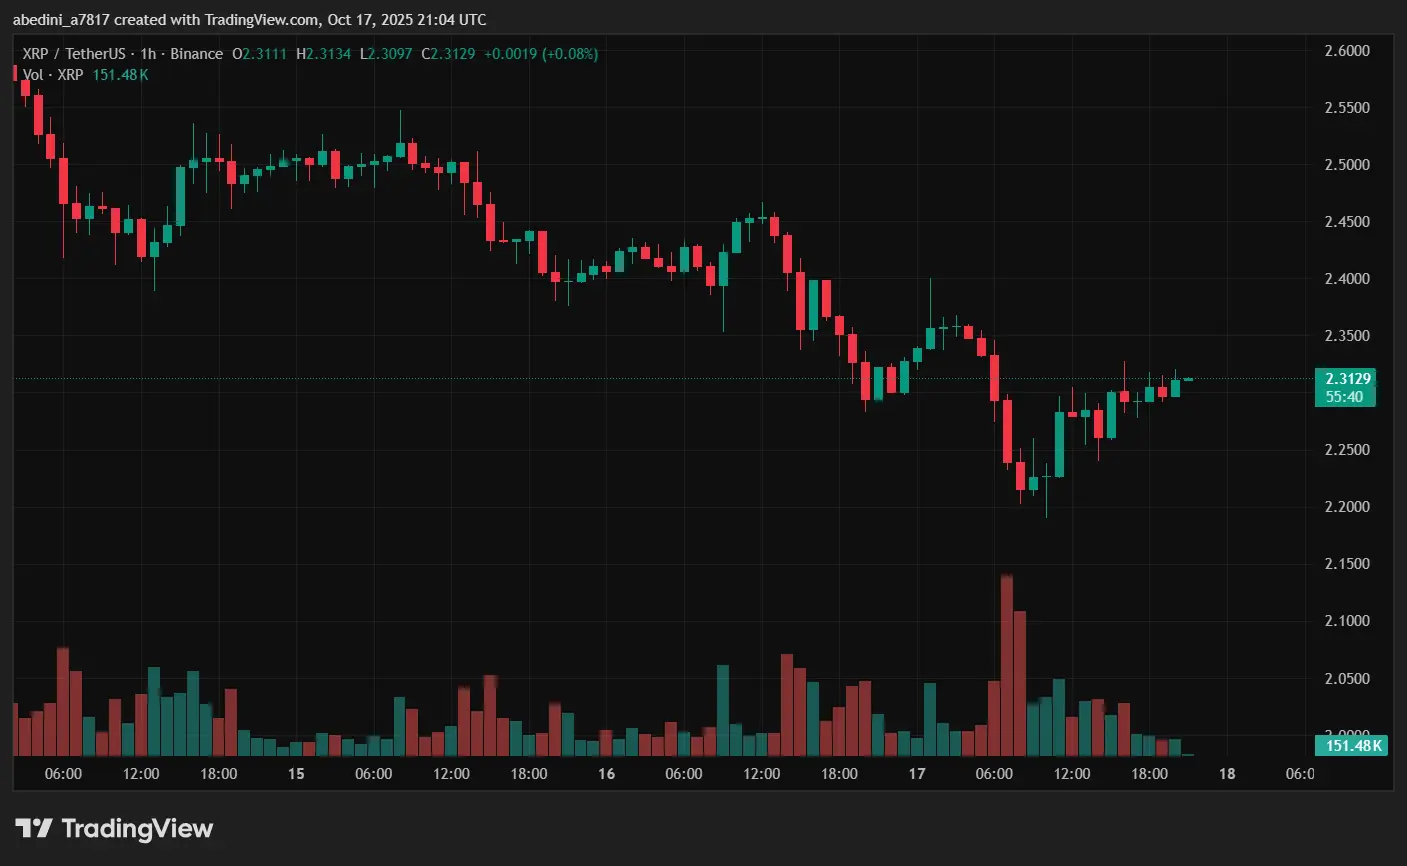
Task: Click the XRP / TetherUS symbol title
Action: pos(73,54)
